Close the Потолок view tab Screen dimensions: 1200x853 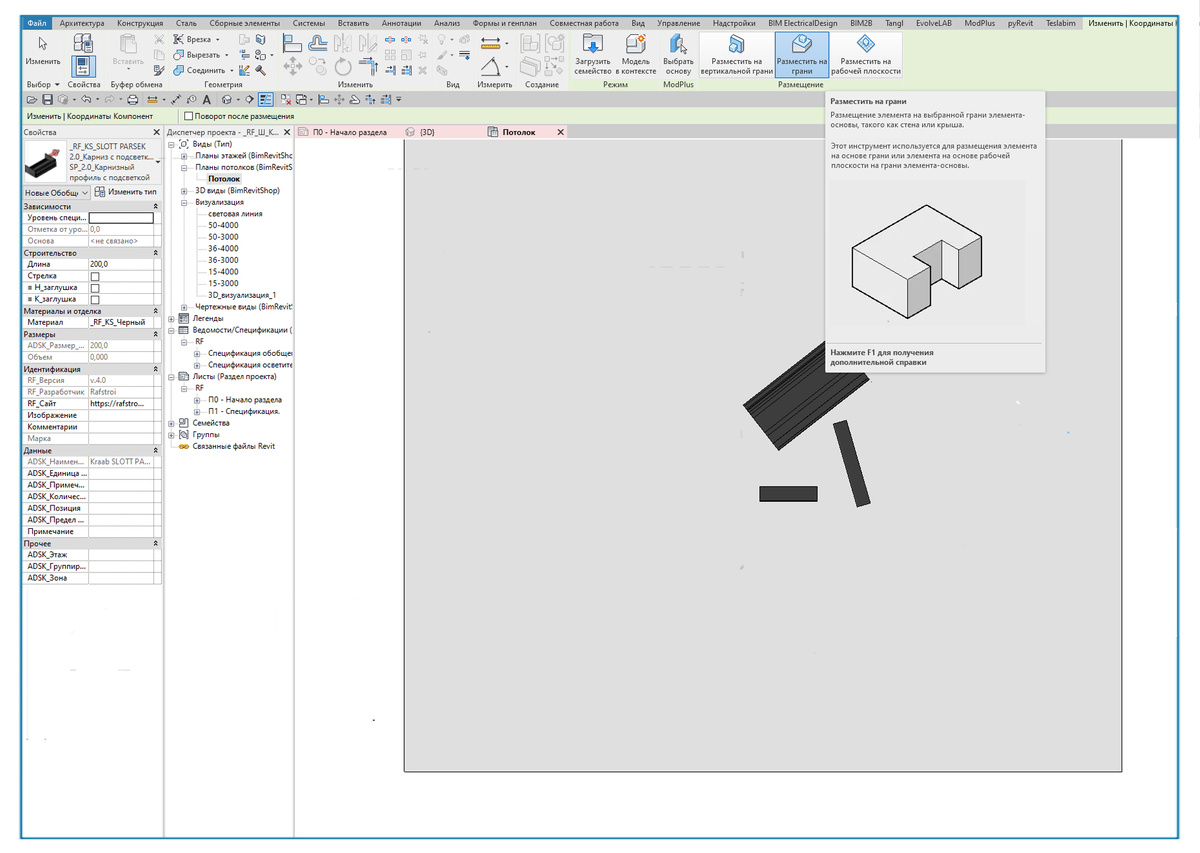pos(560,132)
